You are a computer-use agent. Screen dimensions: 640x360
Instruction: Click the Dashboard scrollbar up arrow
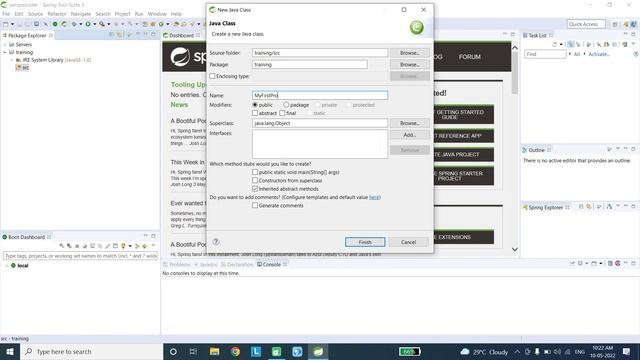pos(515,48)
